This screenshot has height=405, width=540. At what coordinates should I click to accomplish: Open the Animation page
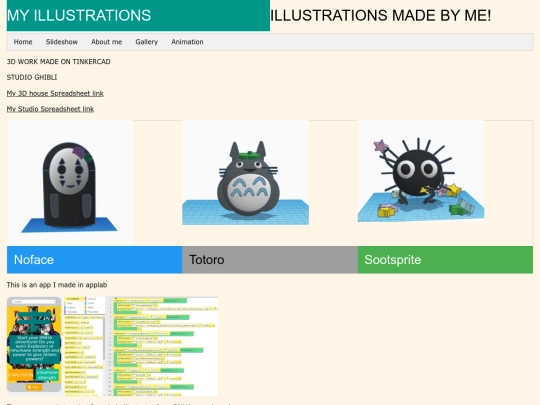(x=187, y=42)
